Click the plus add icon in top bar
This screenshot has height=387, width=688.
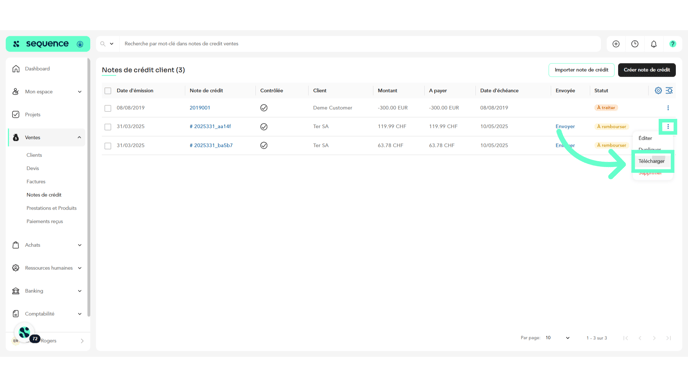(x=616, y=44)
